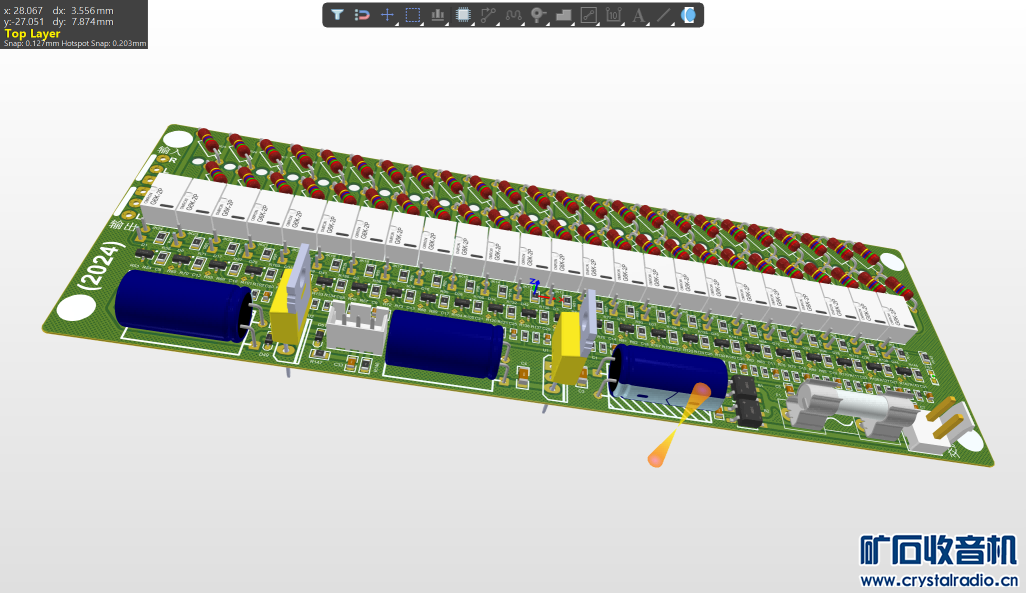This screenshot has height=593, width=1026.
Task: Choose the Place Component chip icon
Action: (x=463, y=15)
